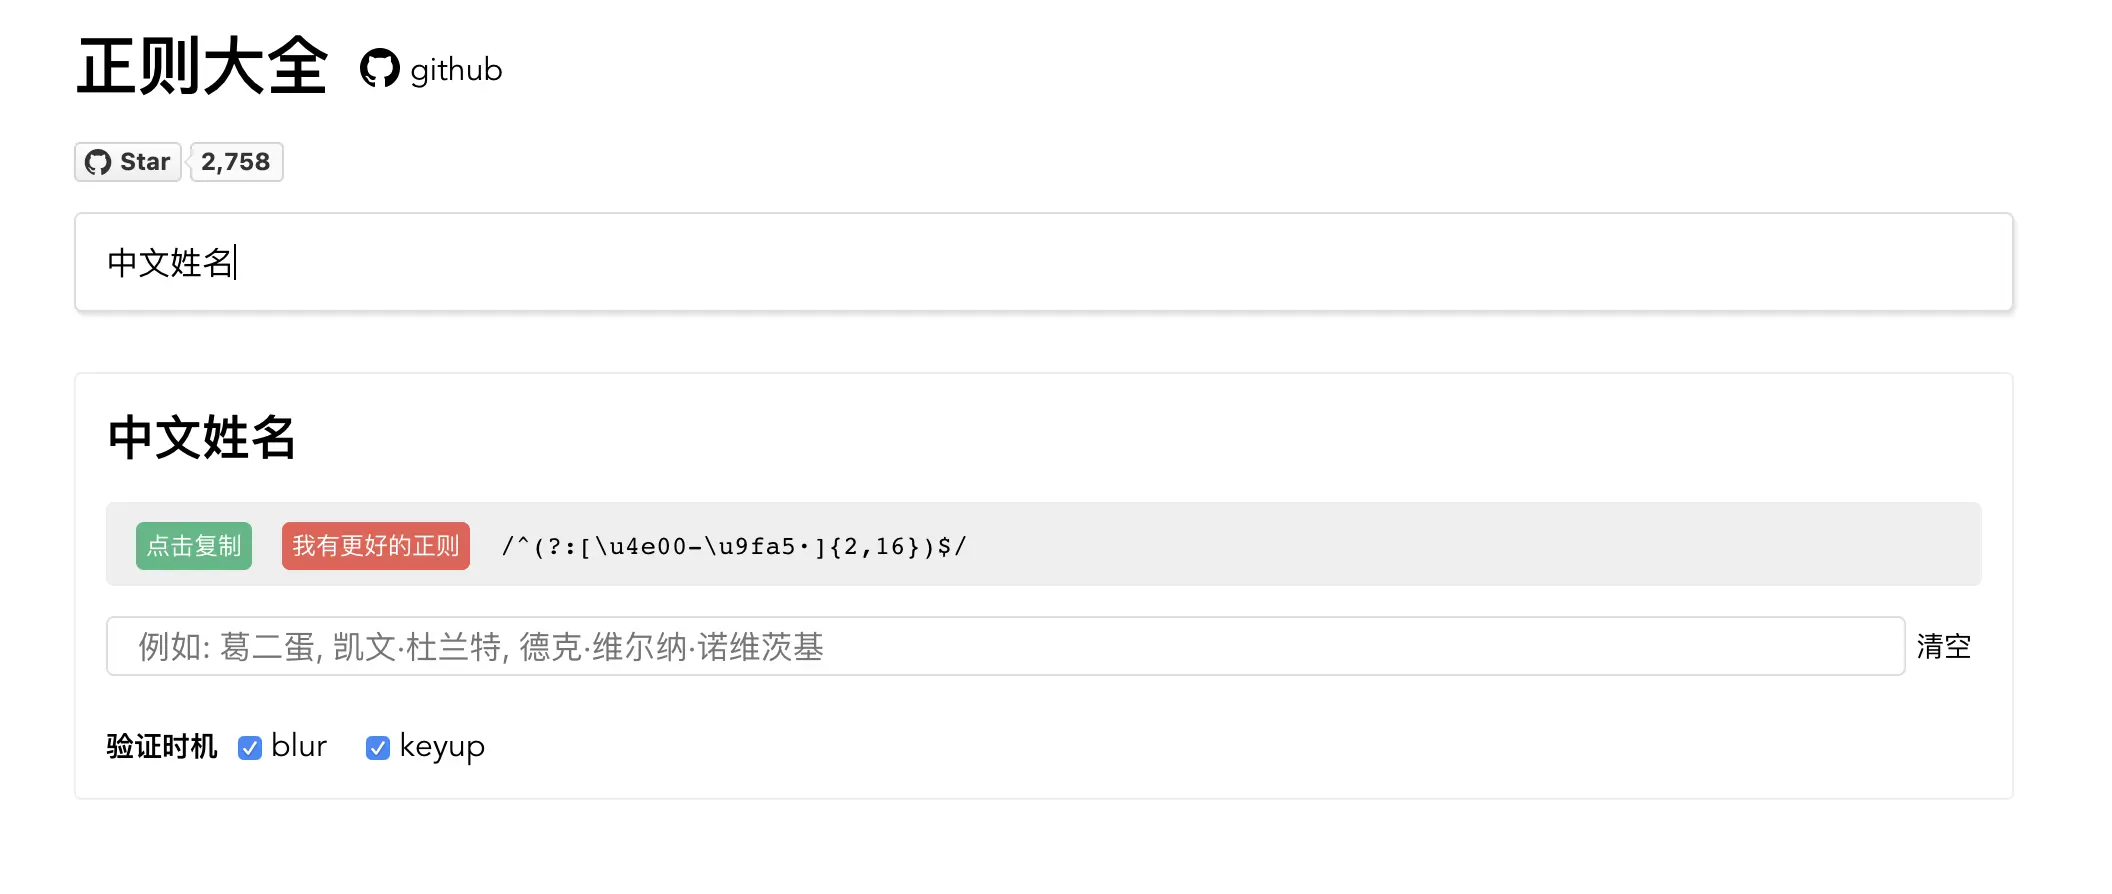
Task: Uncheck the keyup checkbox
Action: click(x=378, y=748)
